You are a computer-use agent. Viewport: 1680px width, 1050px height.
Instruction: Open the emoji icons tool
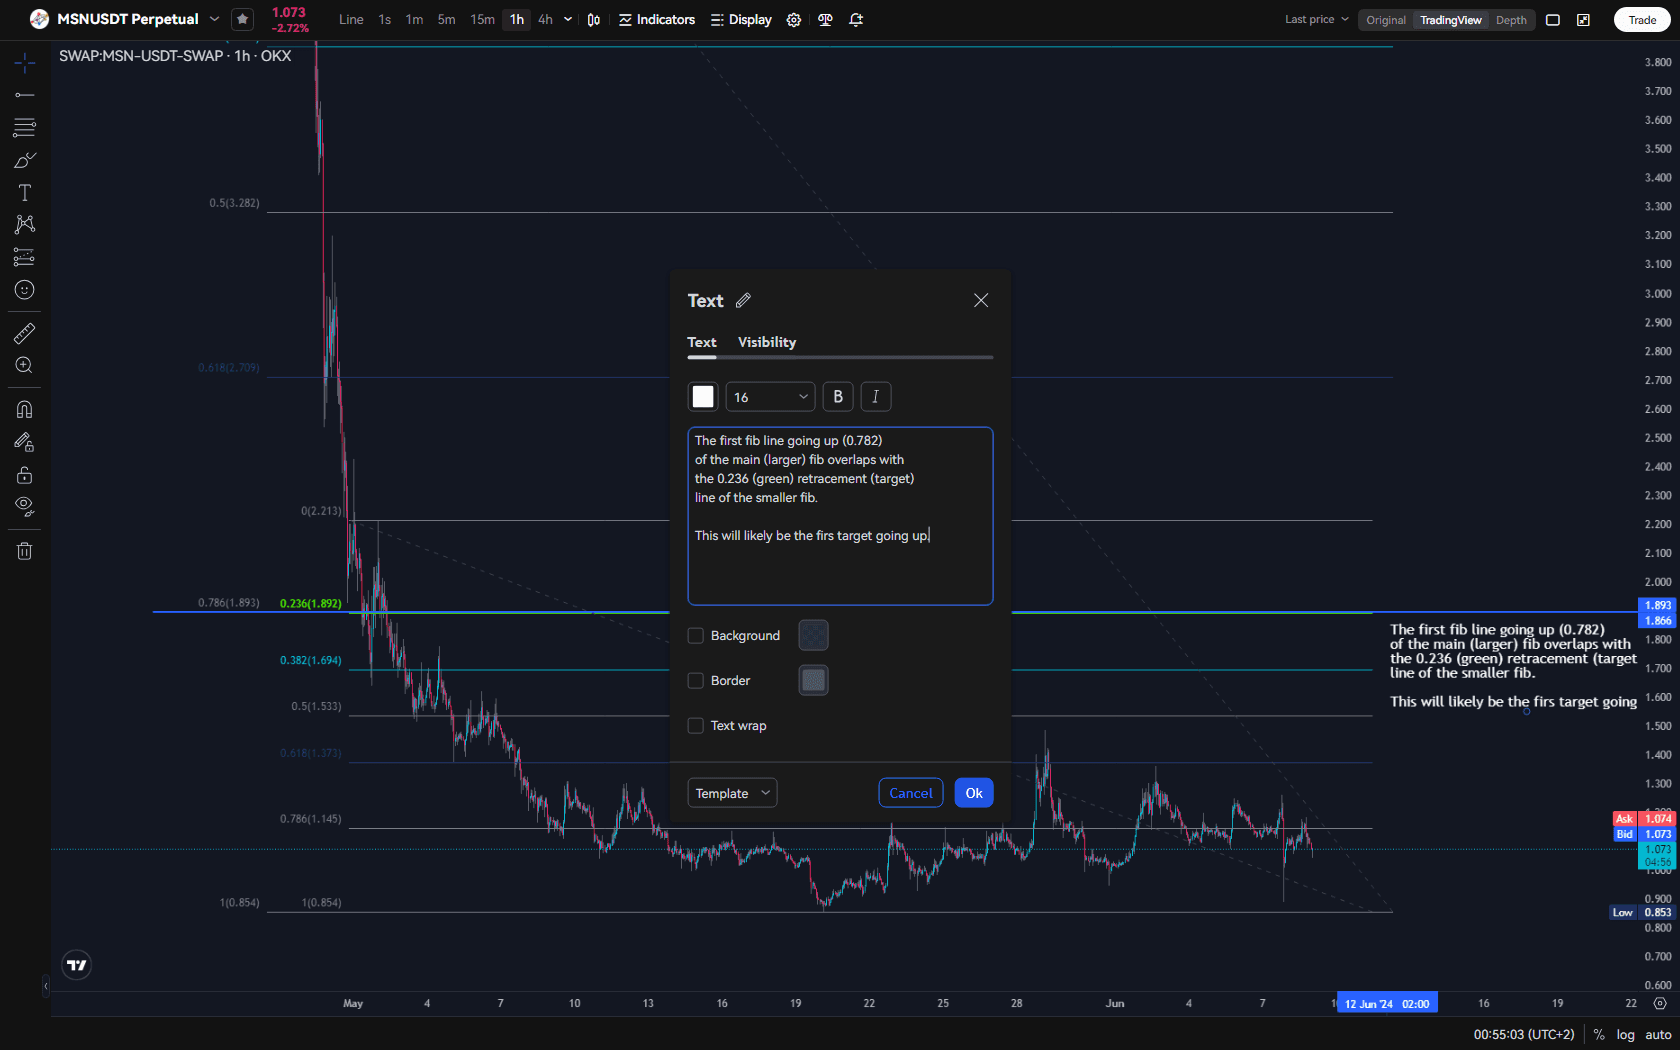pos(25,290)
